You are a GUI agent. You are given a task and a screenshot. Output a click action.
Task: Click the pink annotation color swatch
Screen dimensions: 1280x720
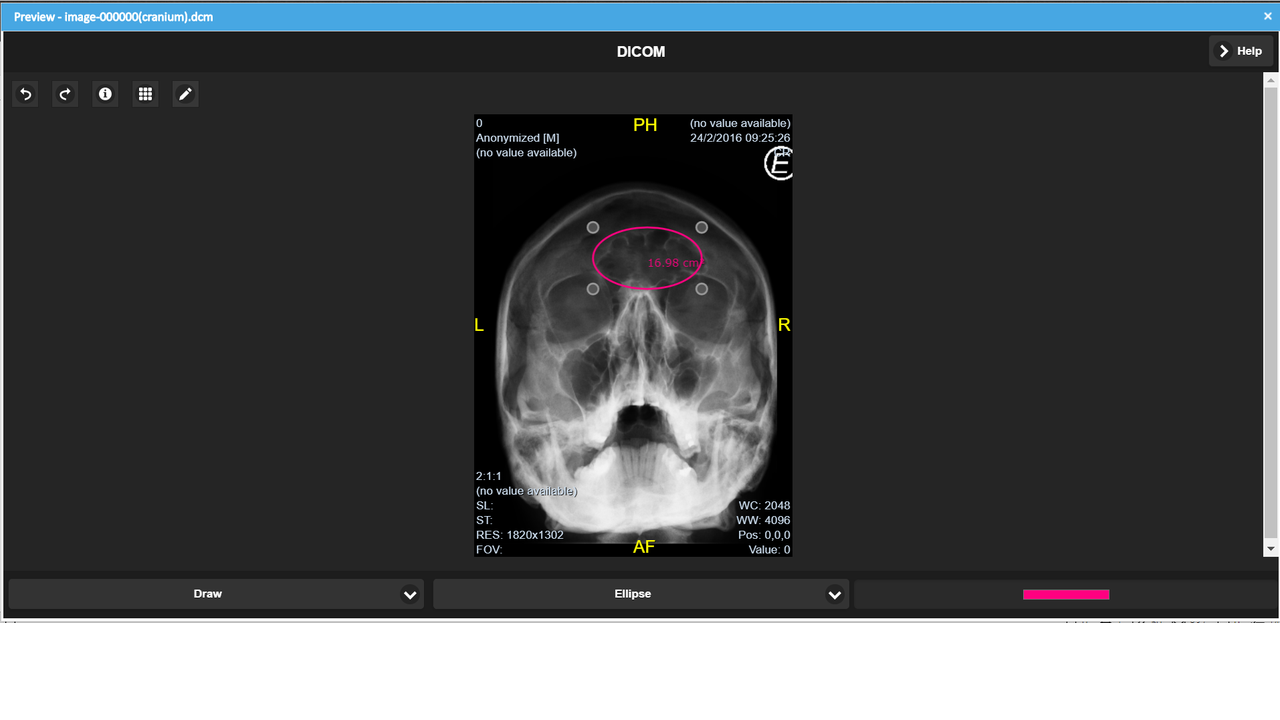1066,593
